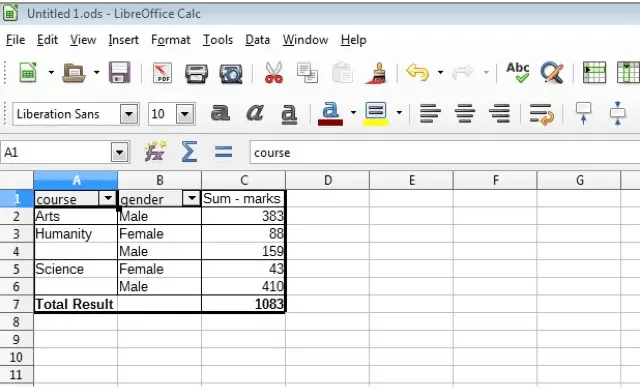Align cell text left

click(430, 113)
